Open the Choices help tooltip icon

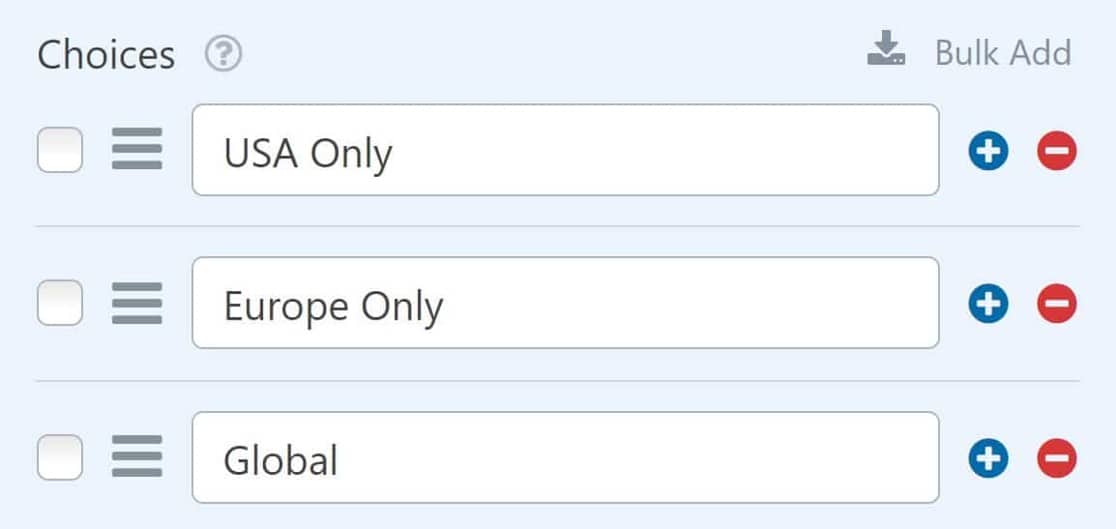[x=223, y=54]
